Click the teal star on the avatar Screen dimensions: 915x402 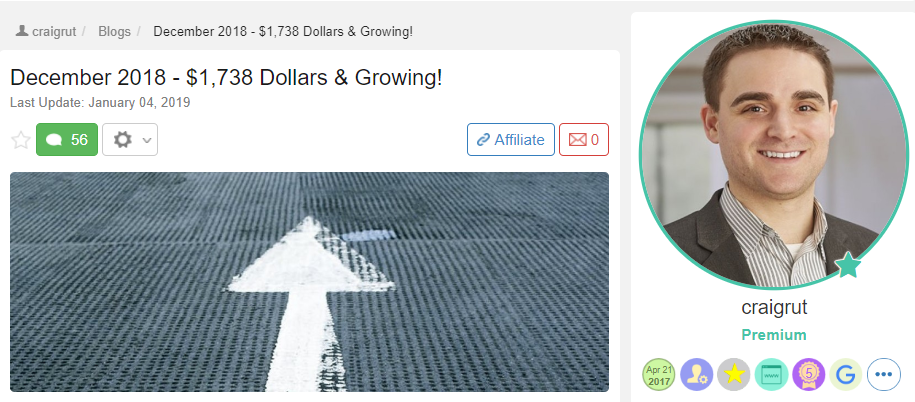[x=848, y=265]
